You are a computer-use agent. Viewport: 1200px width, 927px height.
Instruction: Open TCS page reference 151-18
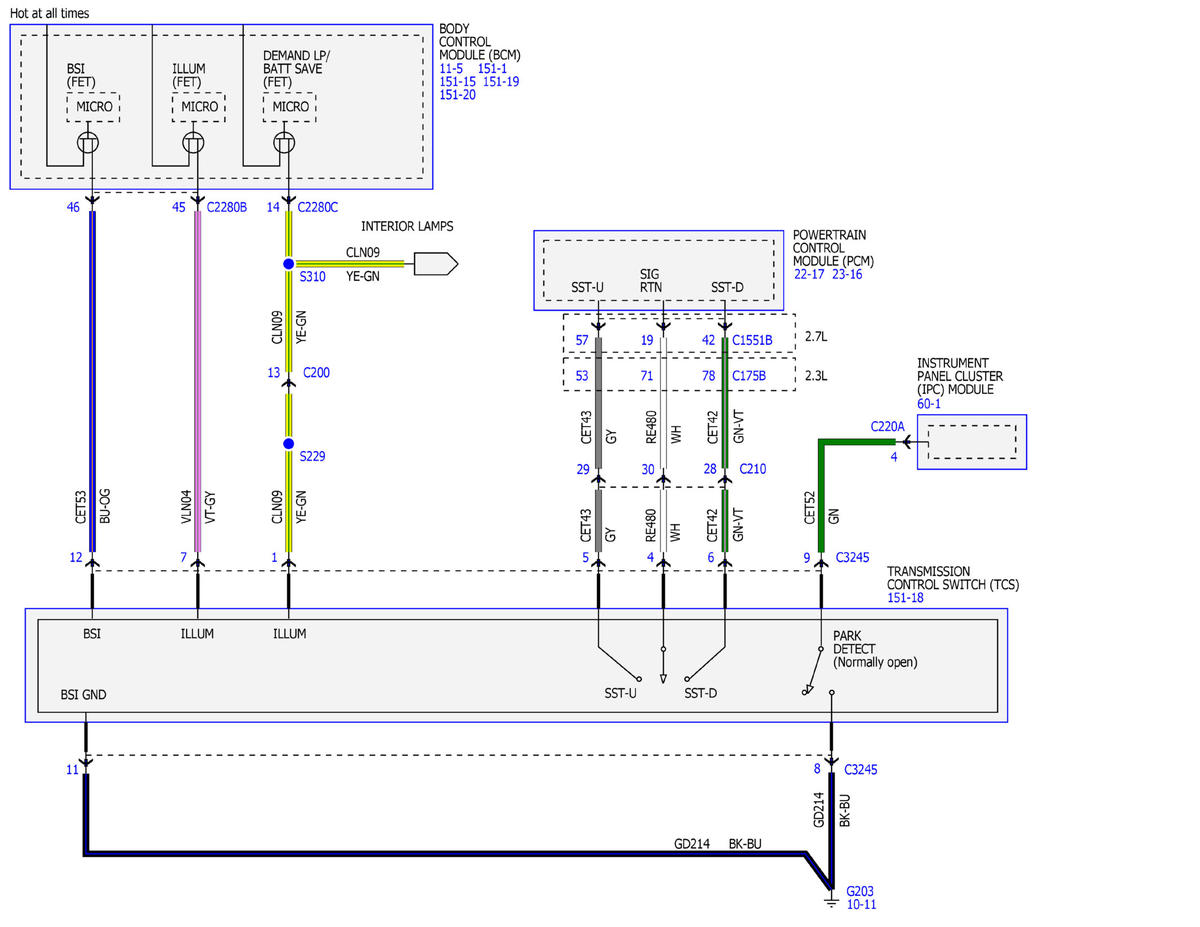[x=905, y=597]
